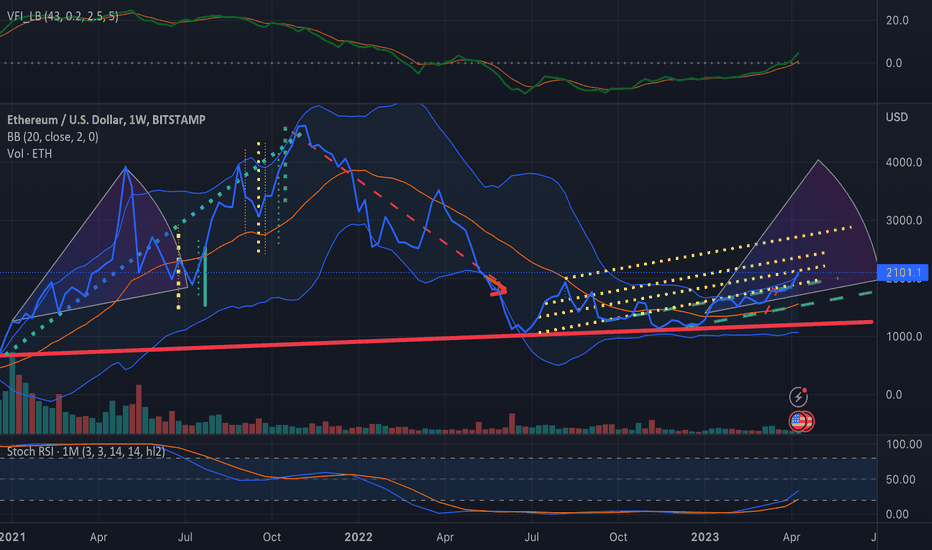Click the Apr label right of 2023
The height and width of the screenshot is (550, 932).
(x=791, y=537)
